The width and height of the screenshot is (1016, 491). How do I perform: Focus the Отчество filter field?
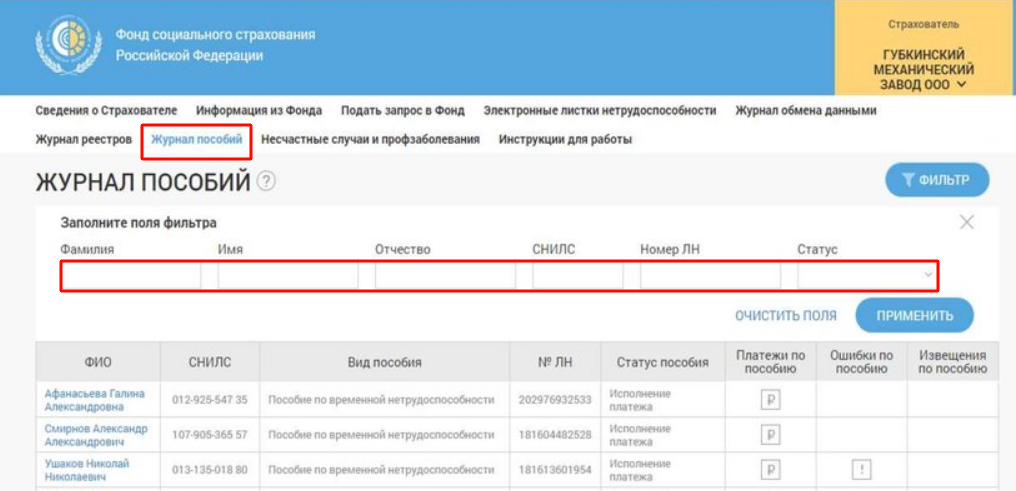click(446, 276)
